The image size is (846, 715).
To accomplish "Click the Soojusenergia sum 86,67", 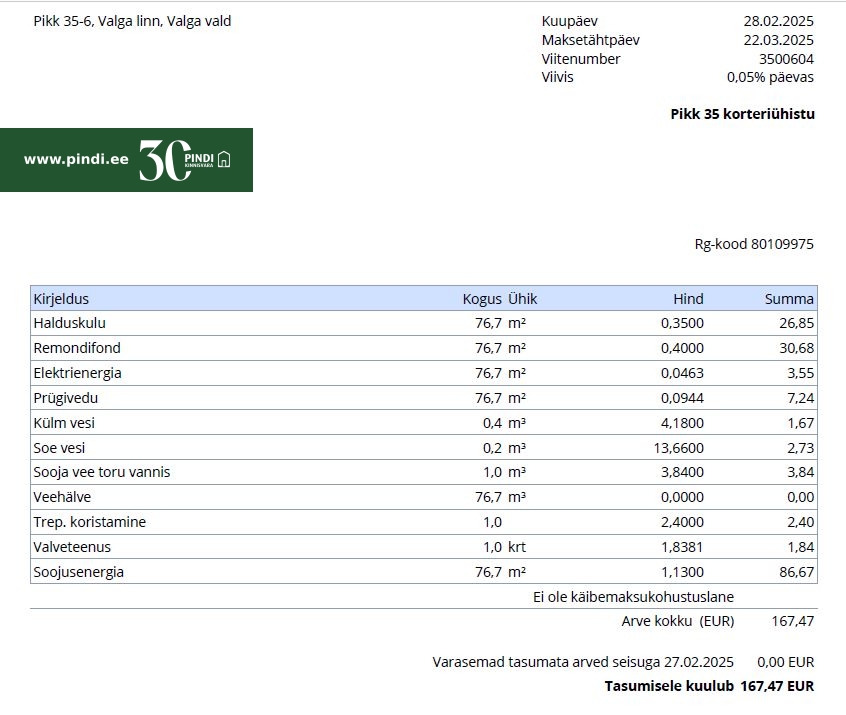I will pyautogui.click(x=796, y=572).
